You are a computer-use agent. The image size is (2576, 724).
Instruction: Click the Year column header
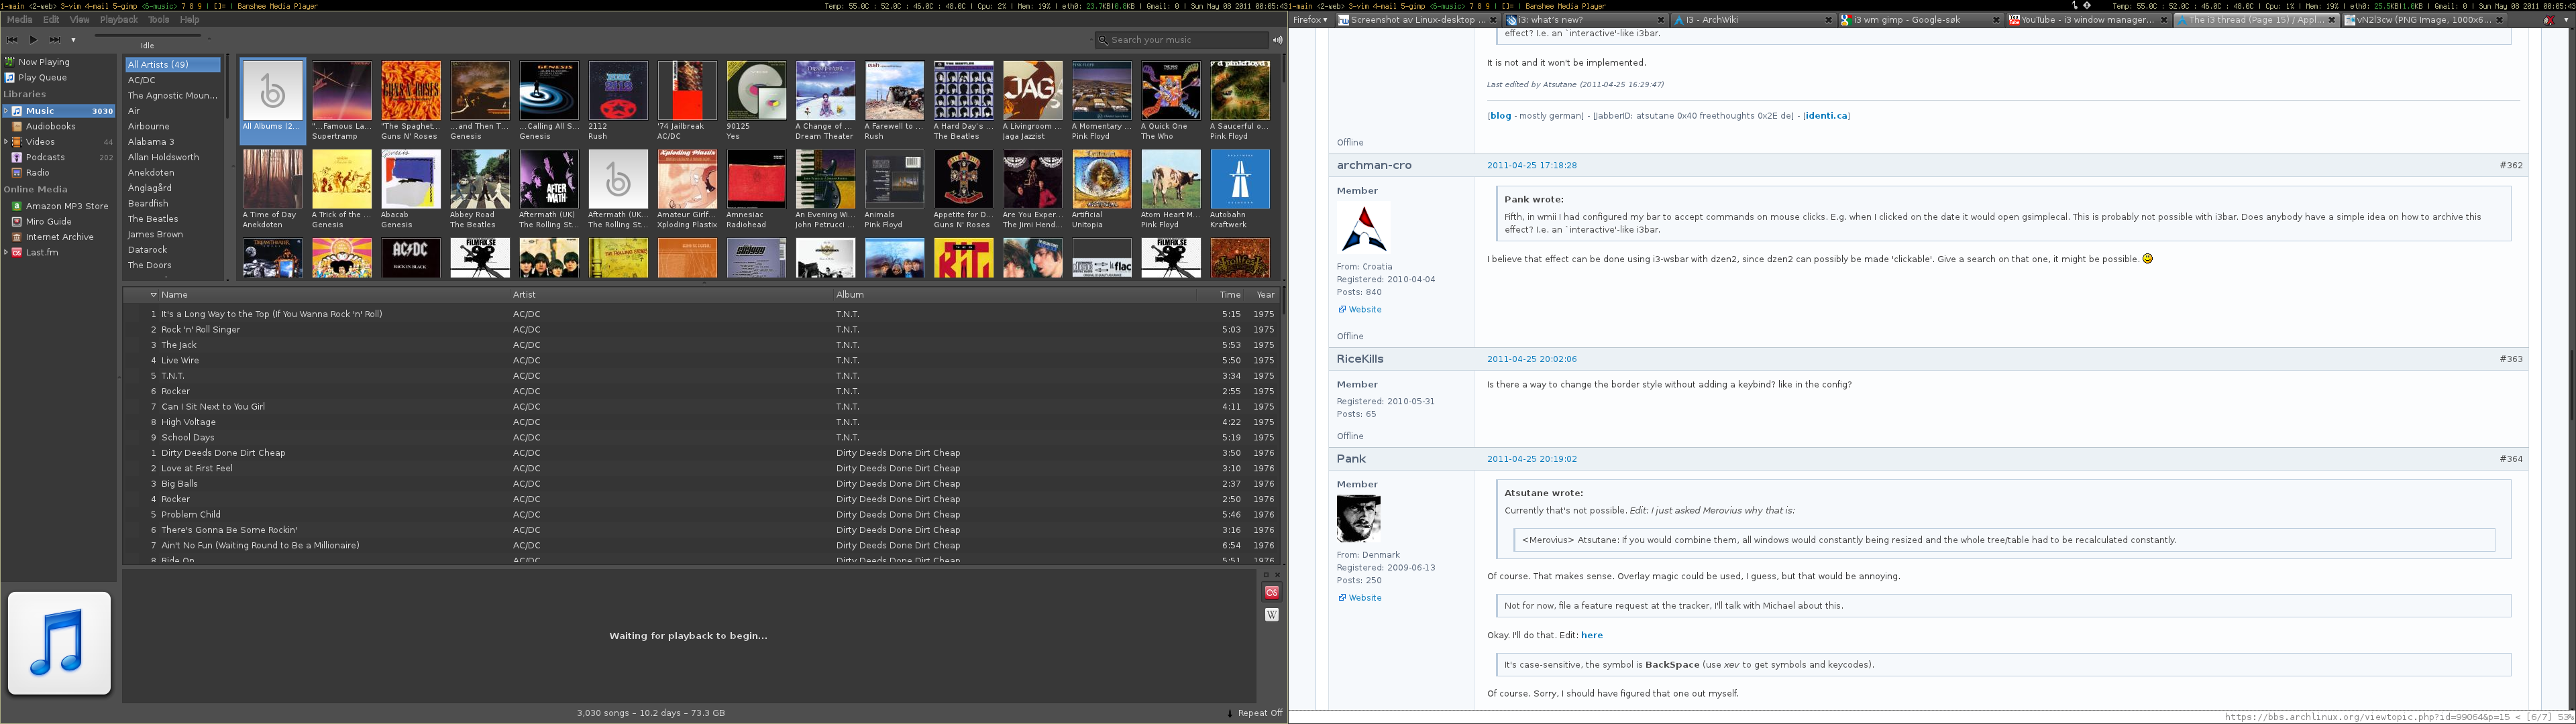pyautogui.click(x=1265, y=295)
